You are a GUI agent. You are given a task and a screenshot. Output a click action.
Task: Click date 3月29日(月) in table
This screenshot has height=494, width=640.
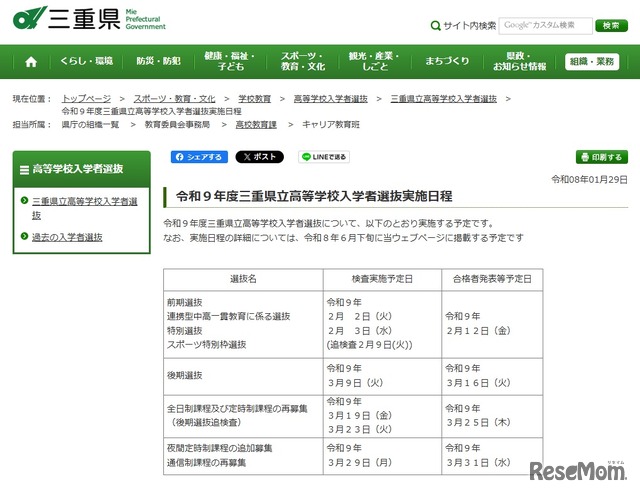click(360, 463)
